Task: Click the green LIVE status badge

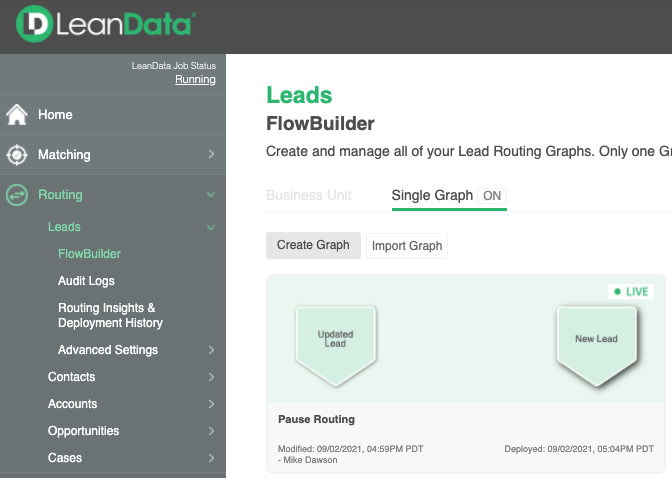Action: (x=631, y=292)
